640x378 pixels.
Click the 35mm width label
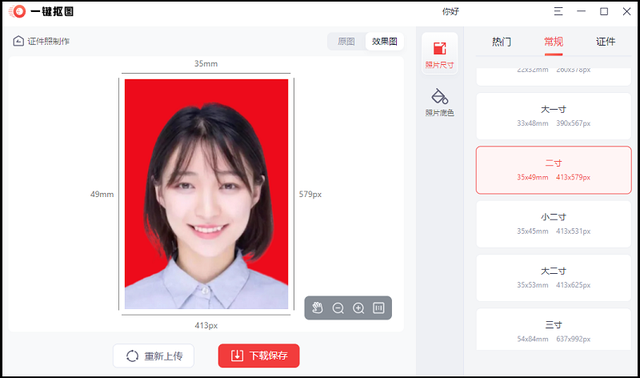(x=206, y=64)
